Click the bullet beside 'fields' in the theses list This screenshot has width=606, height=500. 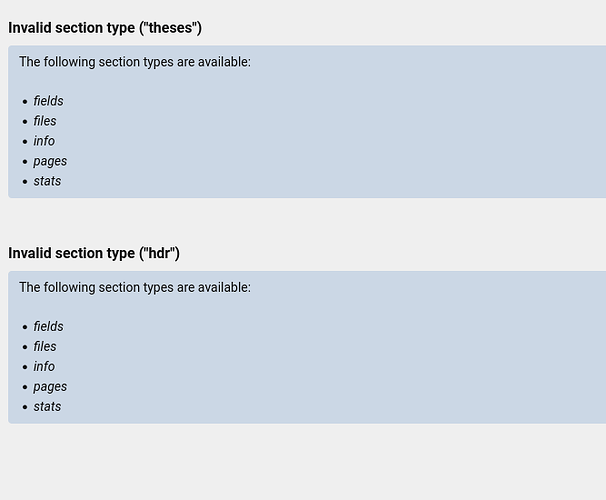pos(25,102)
